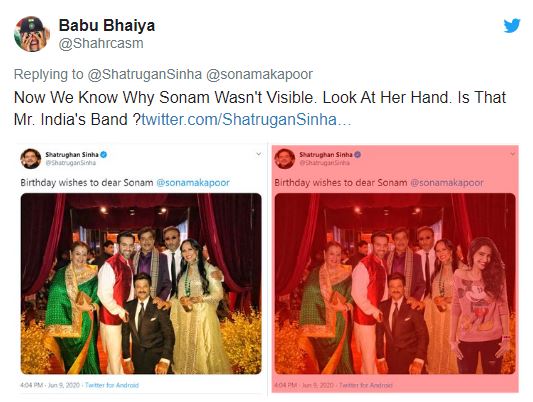Image resolution: width=533 pixels, height=402 pixels.
Task: Click the Babu Bhaiya display name
Action: [107, 25]
